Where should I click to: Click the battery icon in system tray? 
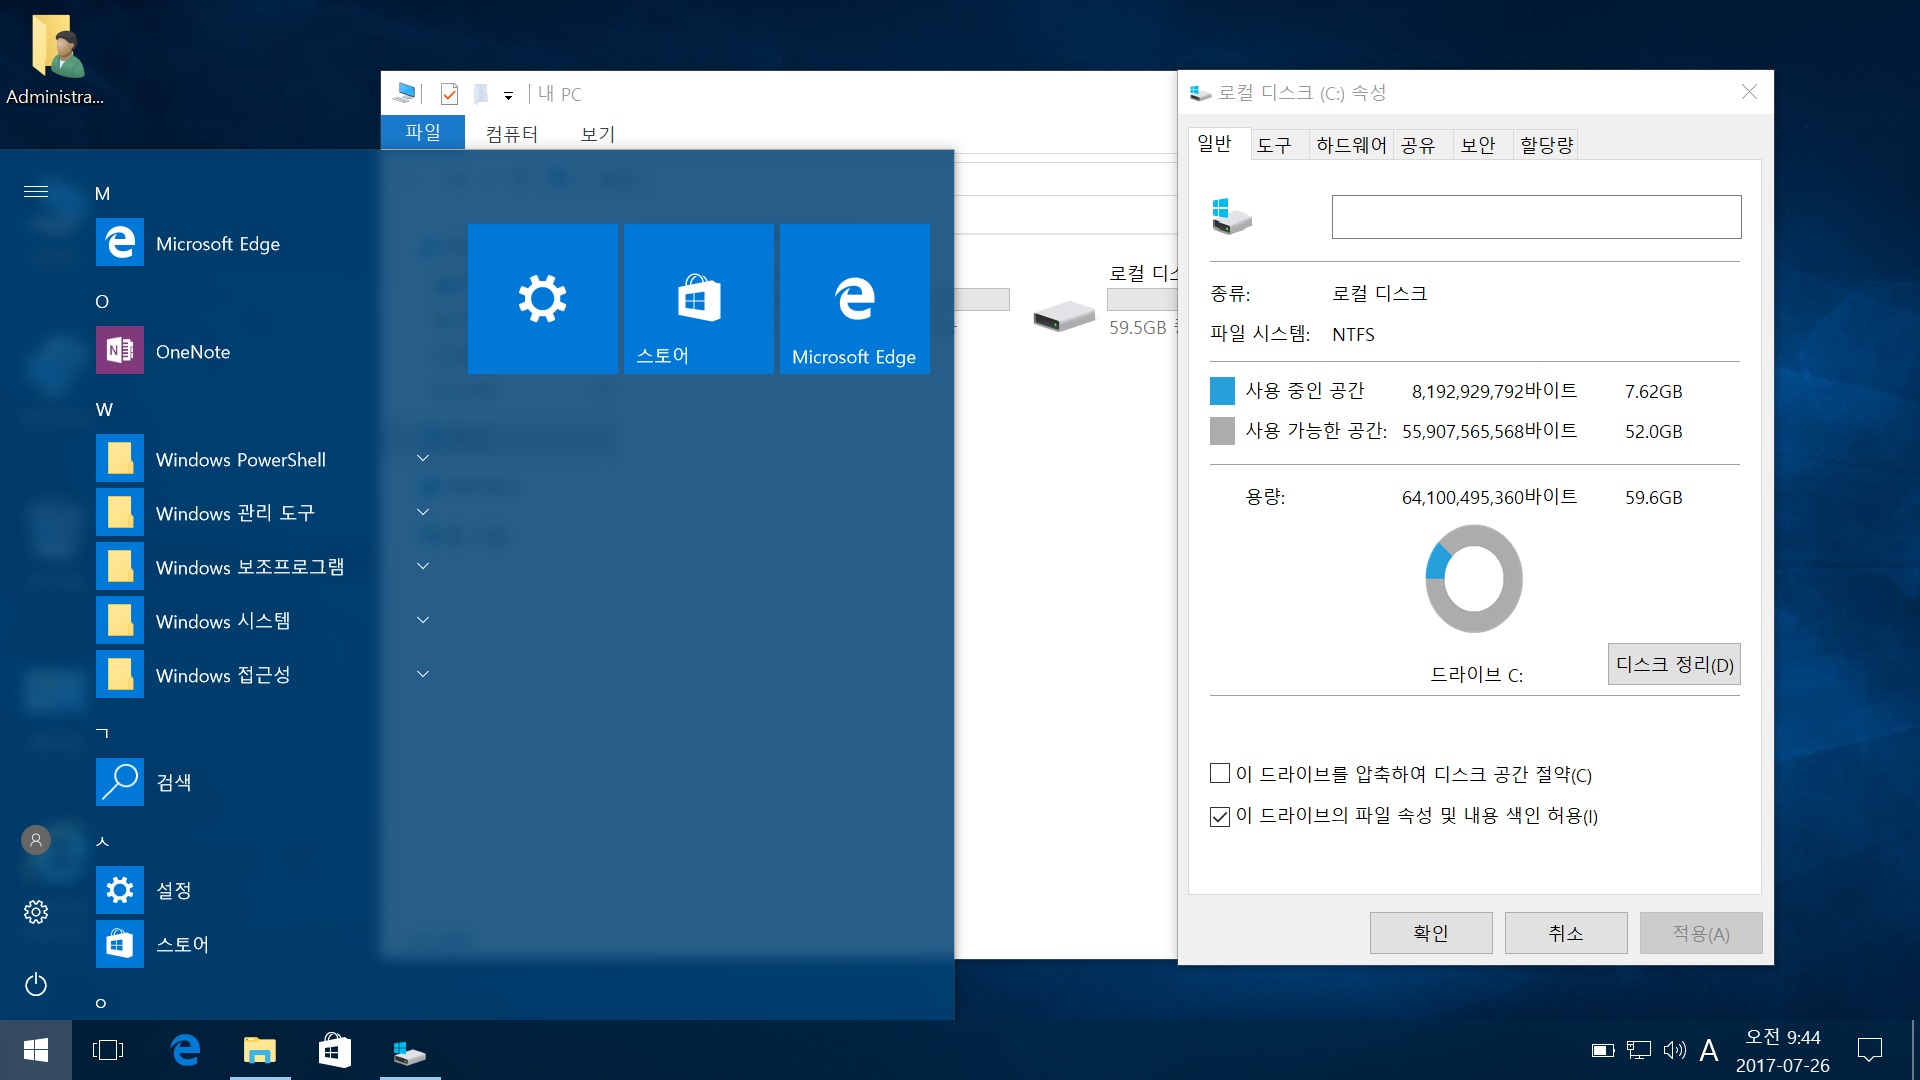click(1603, 1050)
